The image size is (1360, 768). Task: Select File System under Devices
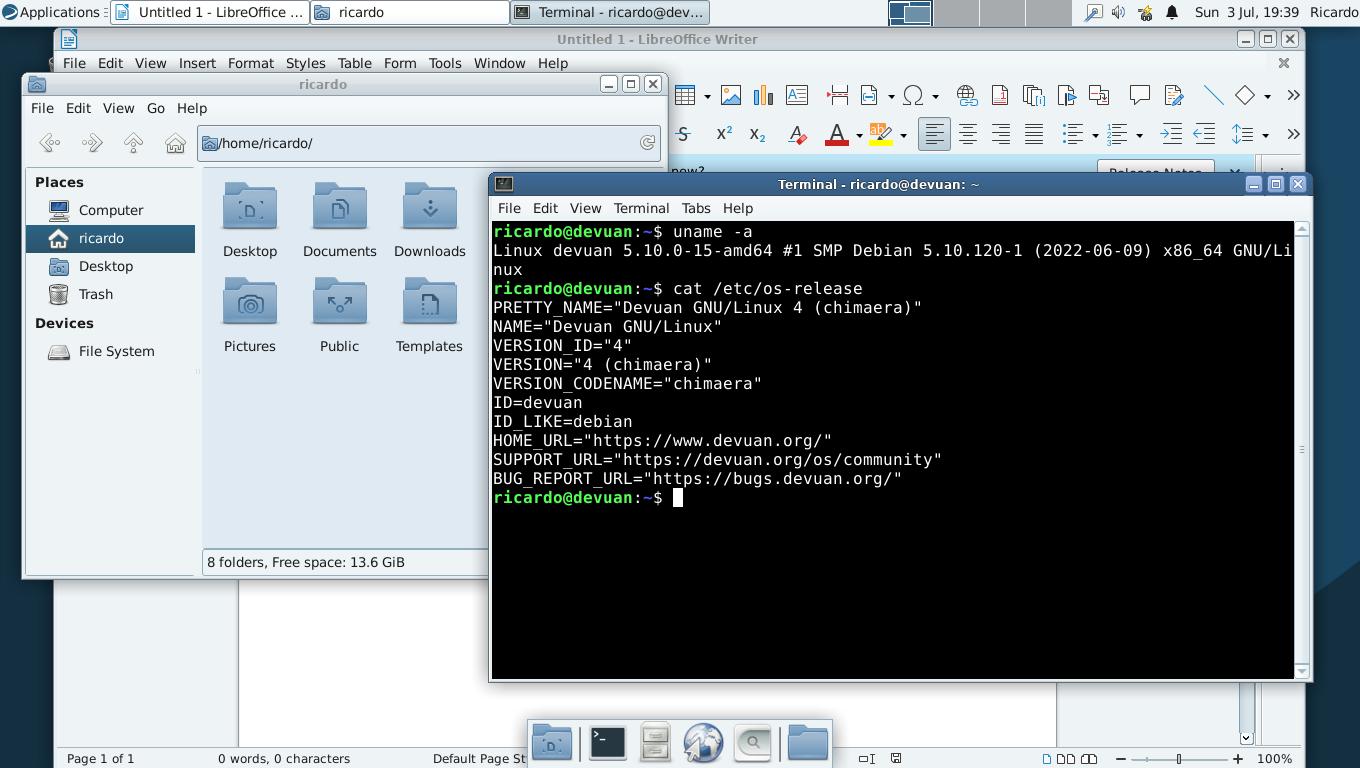[110, 351]
